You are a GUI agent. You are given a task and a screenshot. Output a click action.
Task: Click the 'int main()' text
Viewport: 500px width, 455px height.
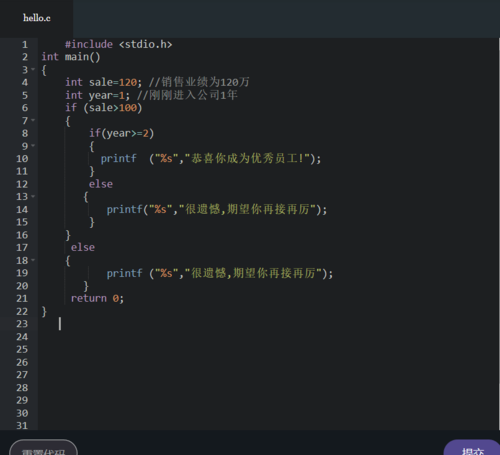tap(71, 57)
